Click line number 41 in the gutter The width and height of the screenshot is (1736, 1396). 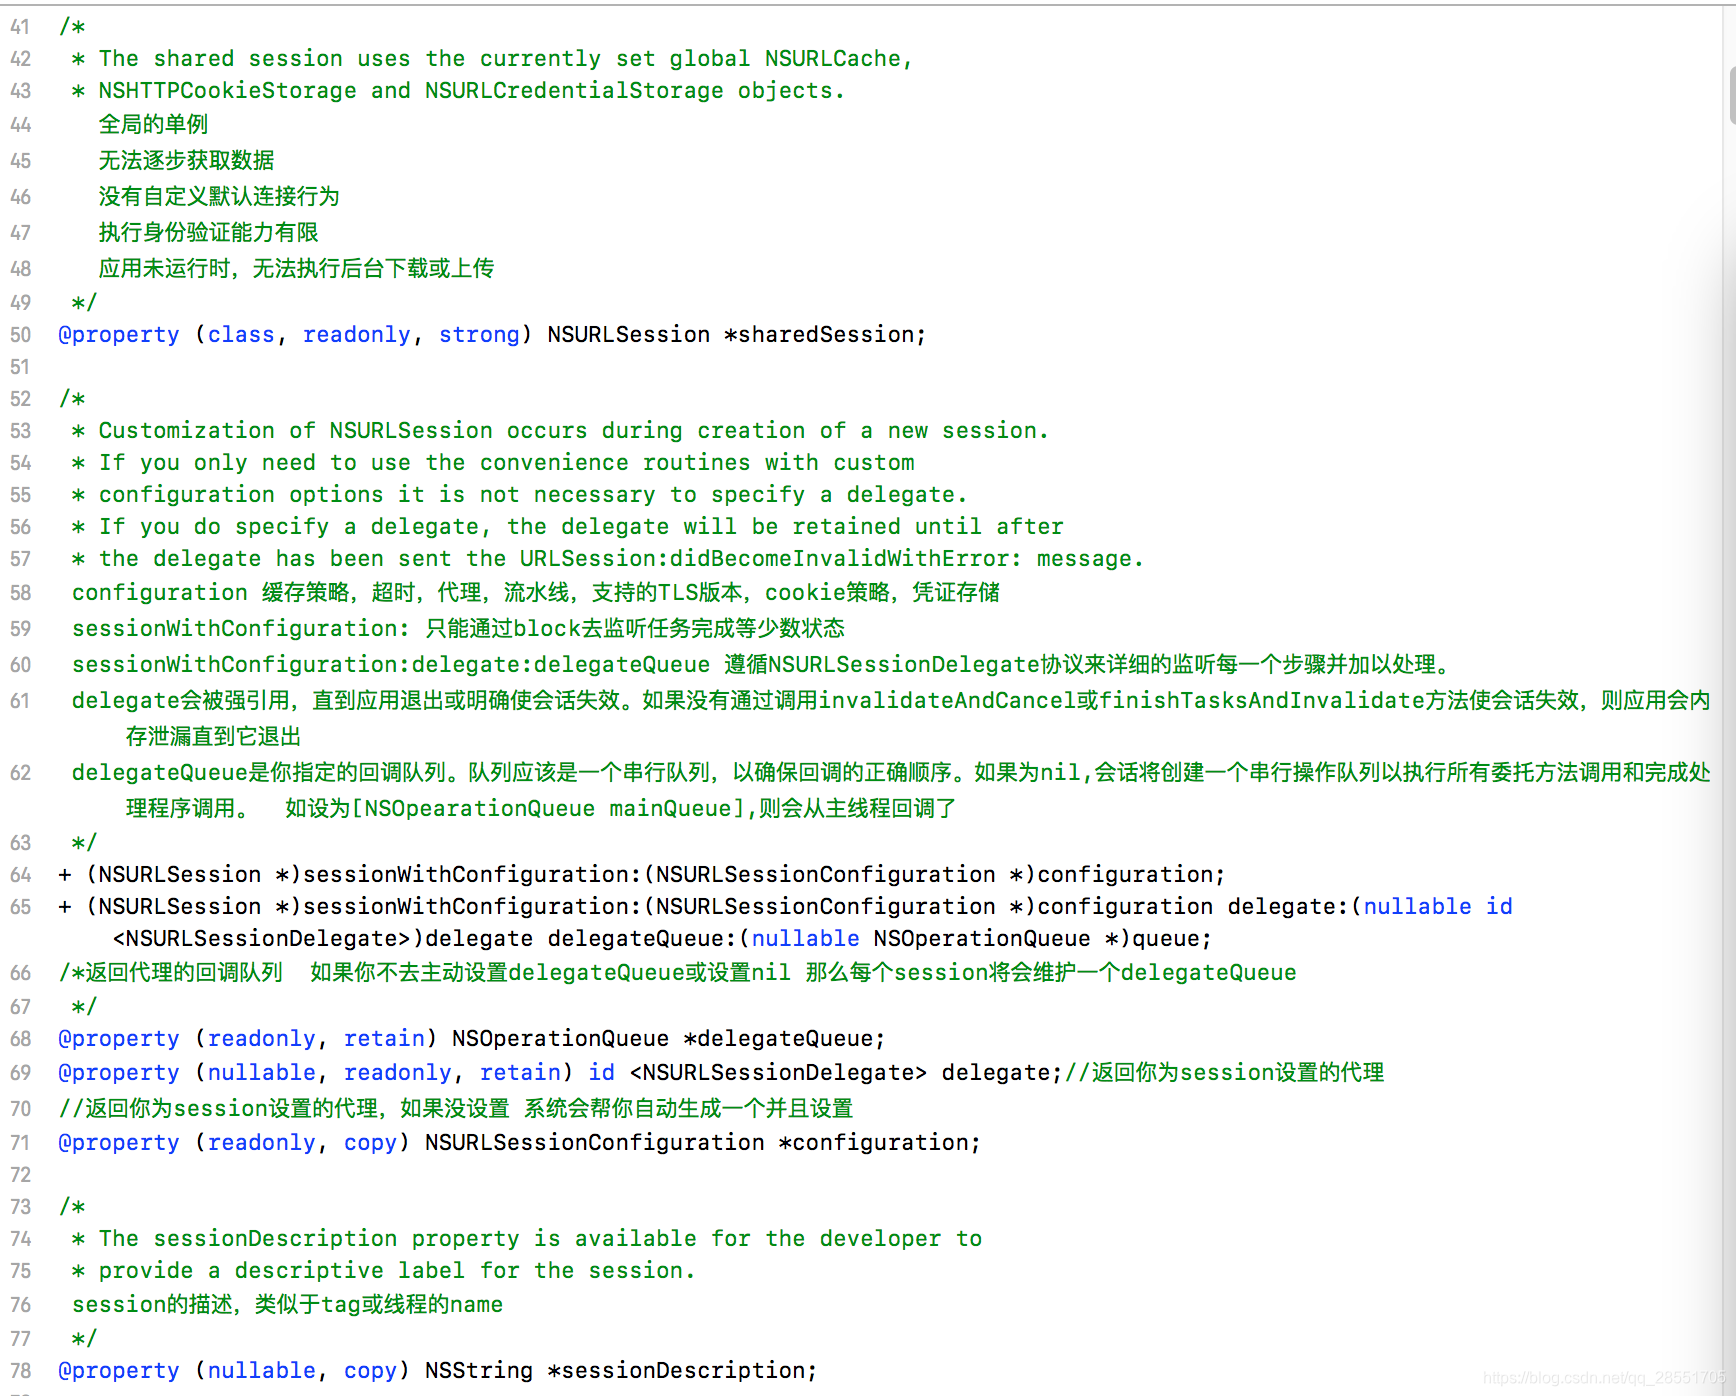click(20, 27)
